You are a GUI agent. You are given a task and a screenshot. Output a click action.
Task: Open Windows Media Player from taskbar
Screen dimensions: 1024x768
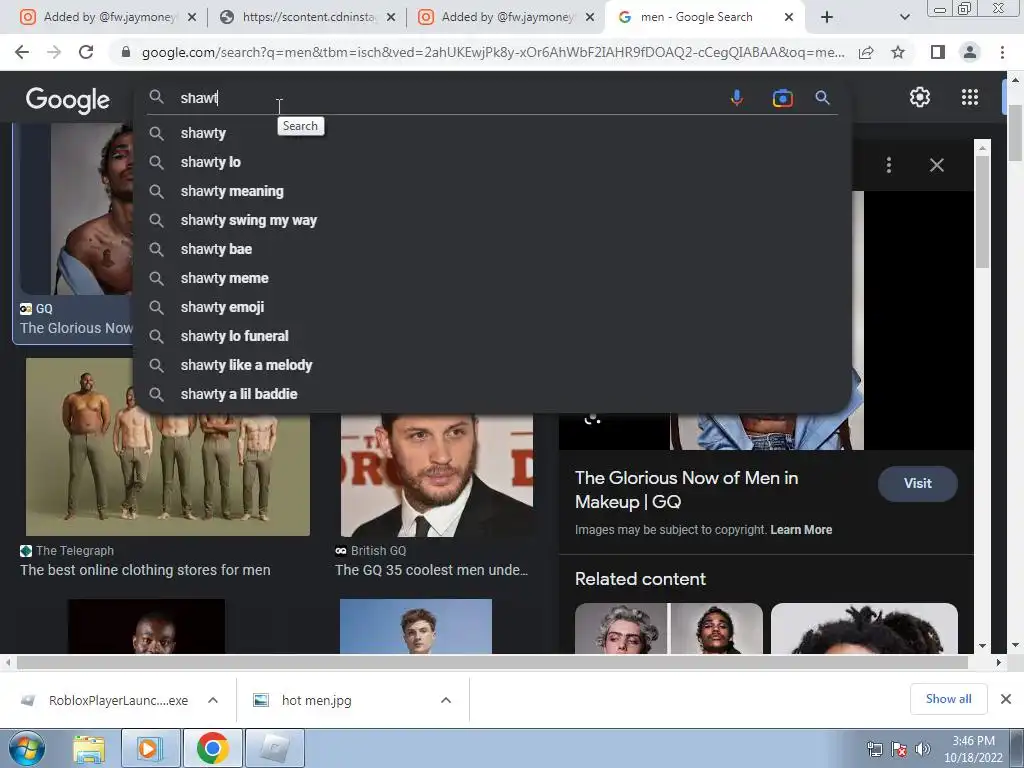tap(150, 748)
